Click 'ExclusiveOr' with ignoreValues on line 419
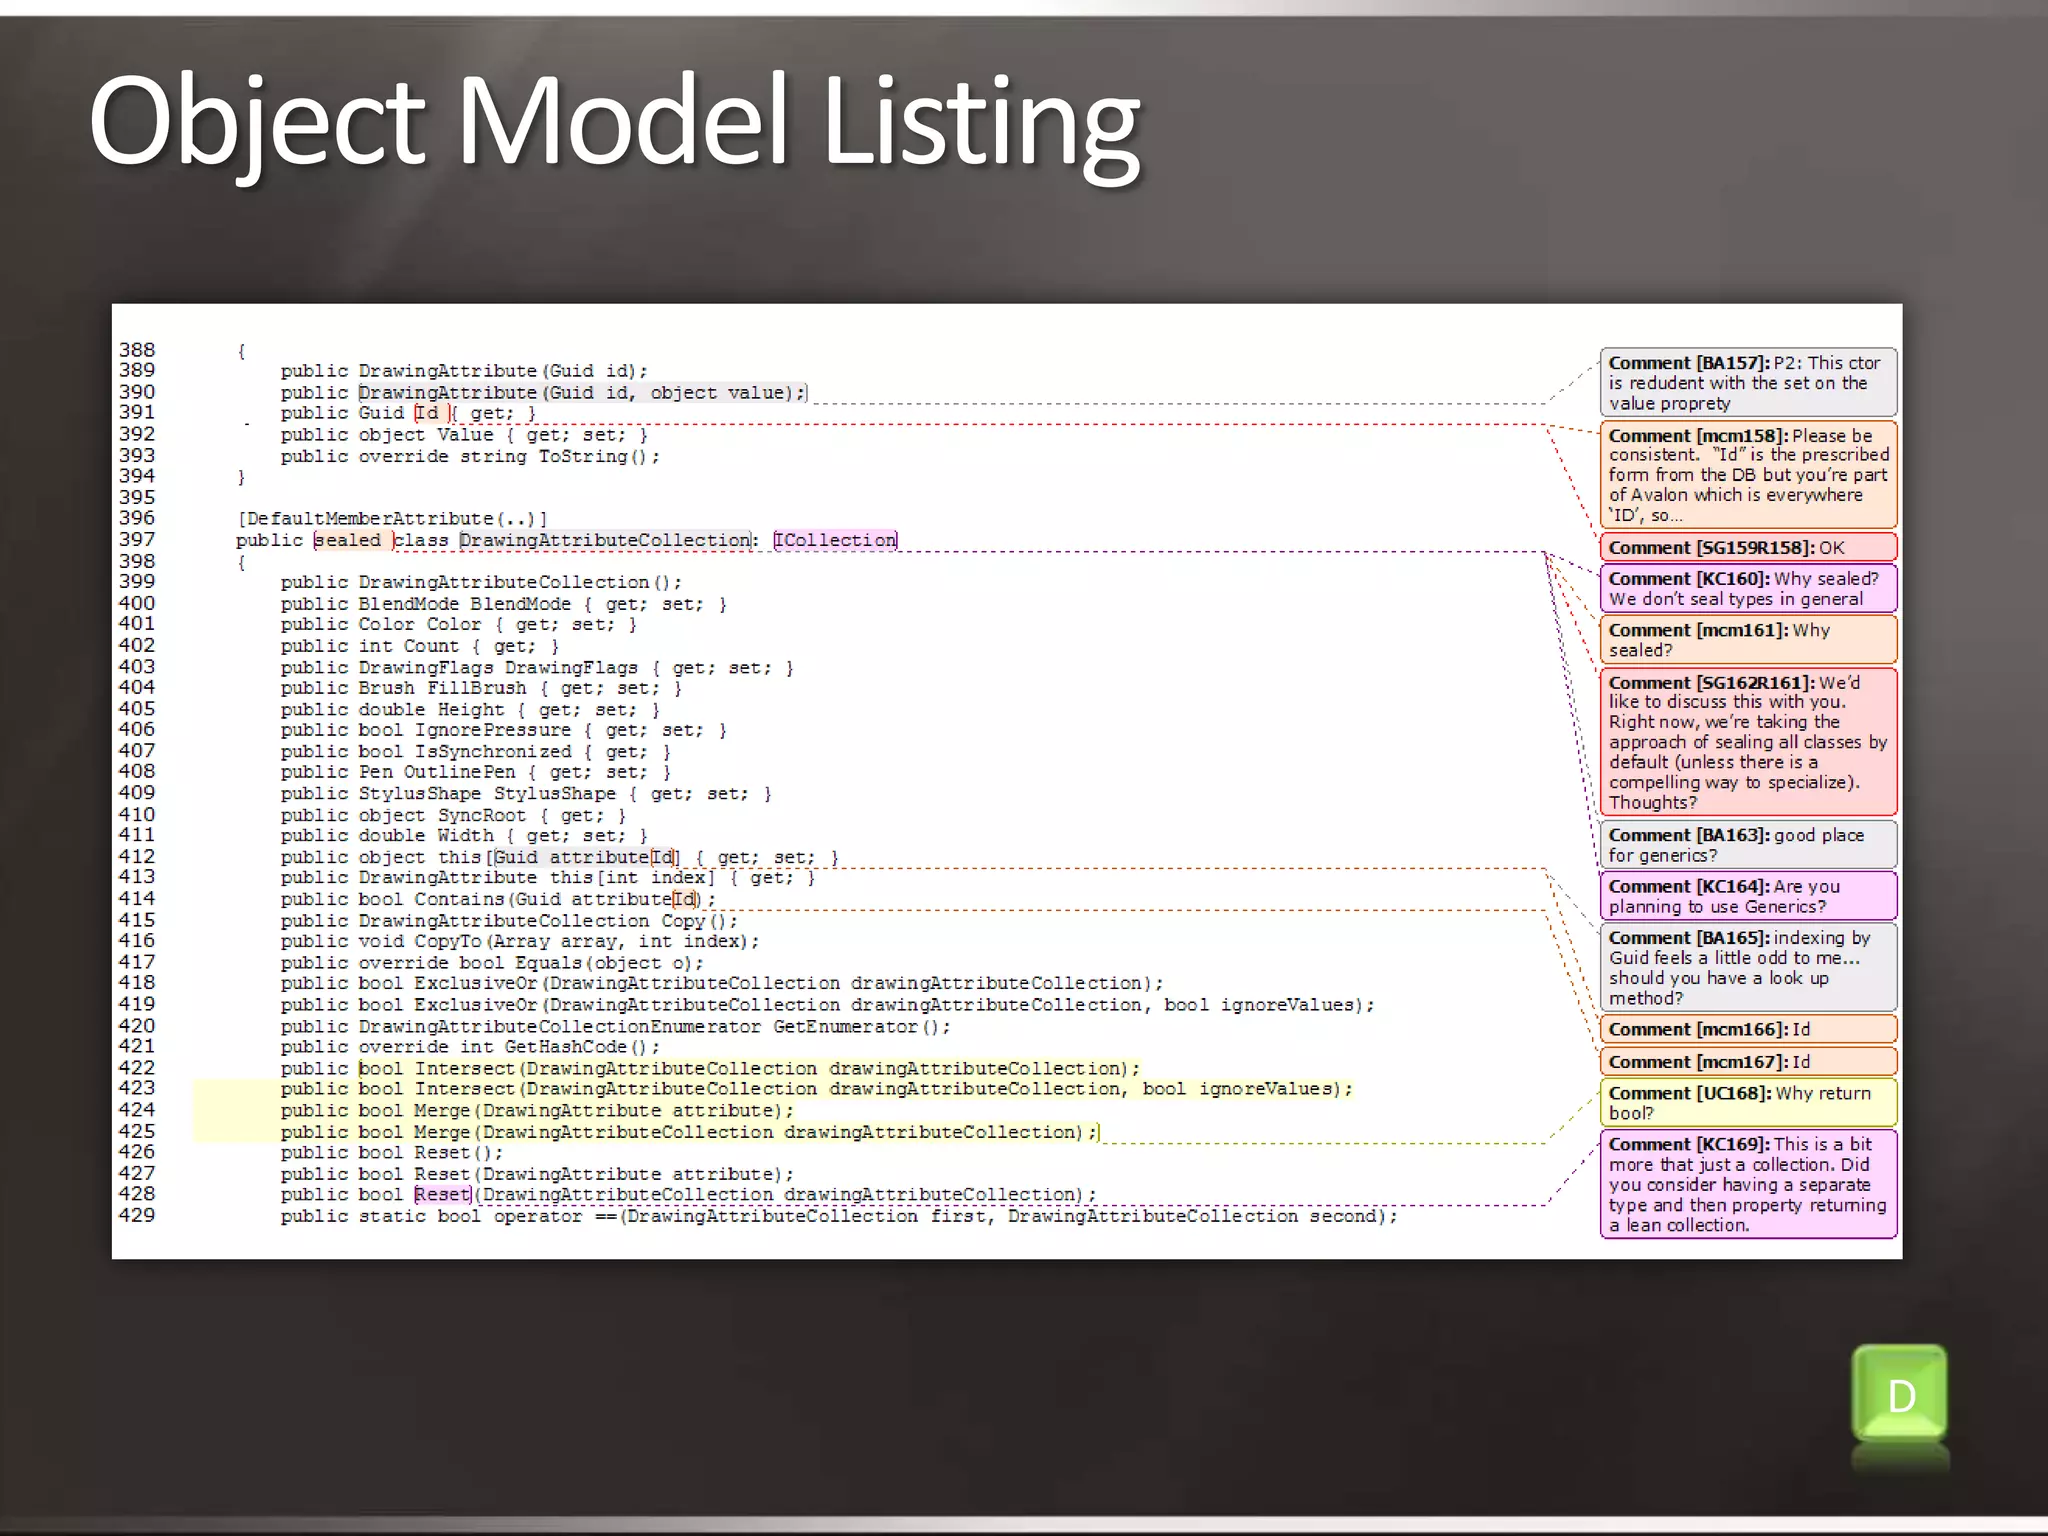 895,1004
